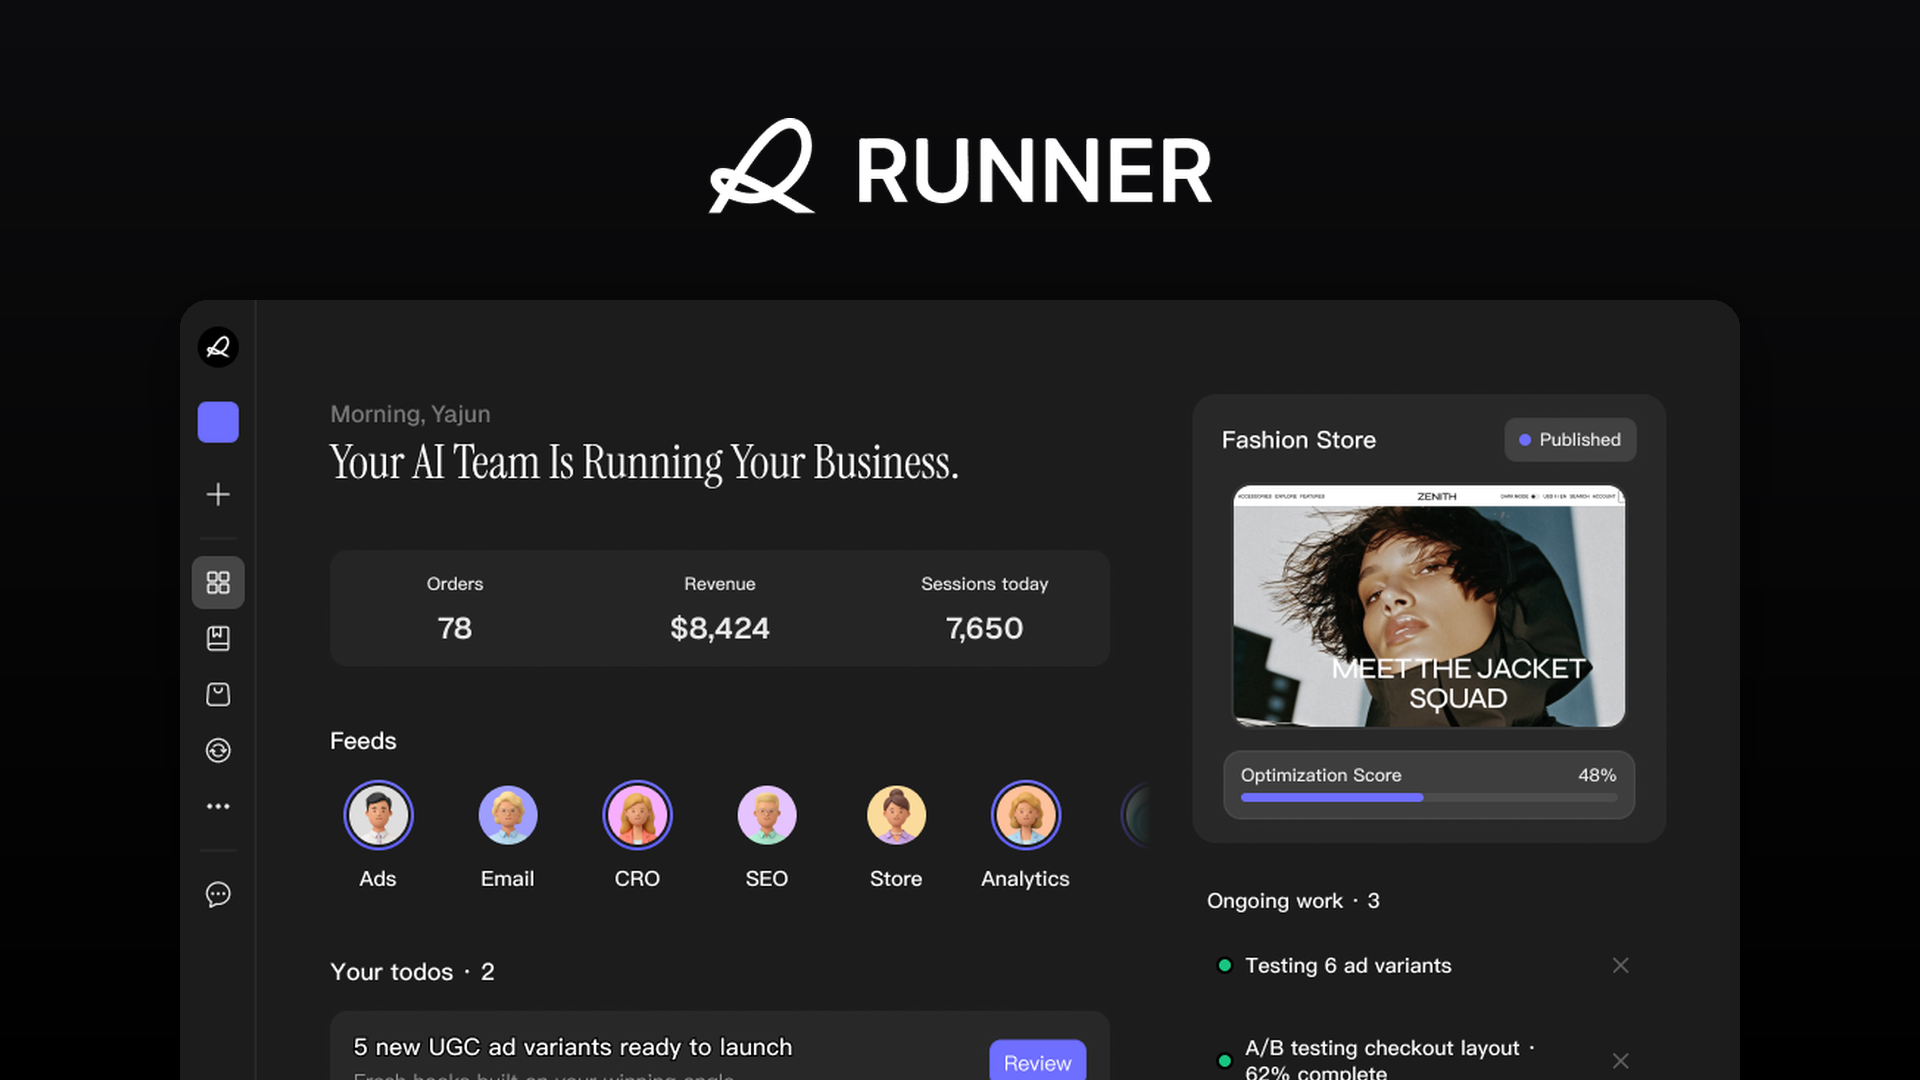Image resolution: width=1920 pixels, height=1080 pixels.
Task: Dismiss the A/B testing checkout layout item
Action: click(1621, 1060)
